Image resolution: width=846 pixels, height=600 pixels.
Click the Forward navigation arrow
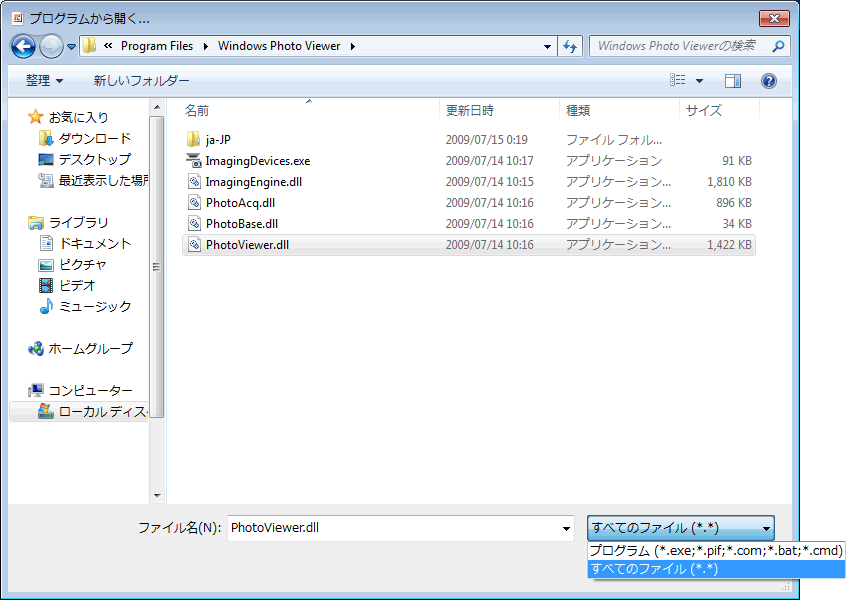(x=51, y=46)
